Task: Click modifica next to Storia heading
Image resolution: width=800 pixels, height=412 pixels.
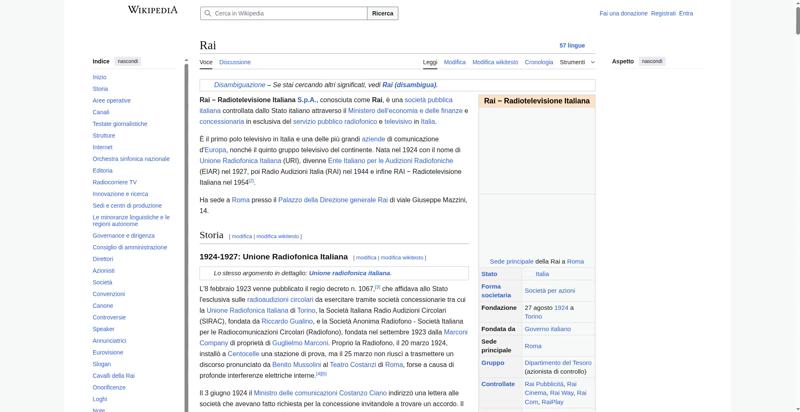Action: (242, 237)
